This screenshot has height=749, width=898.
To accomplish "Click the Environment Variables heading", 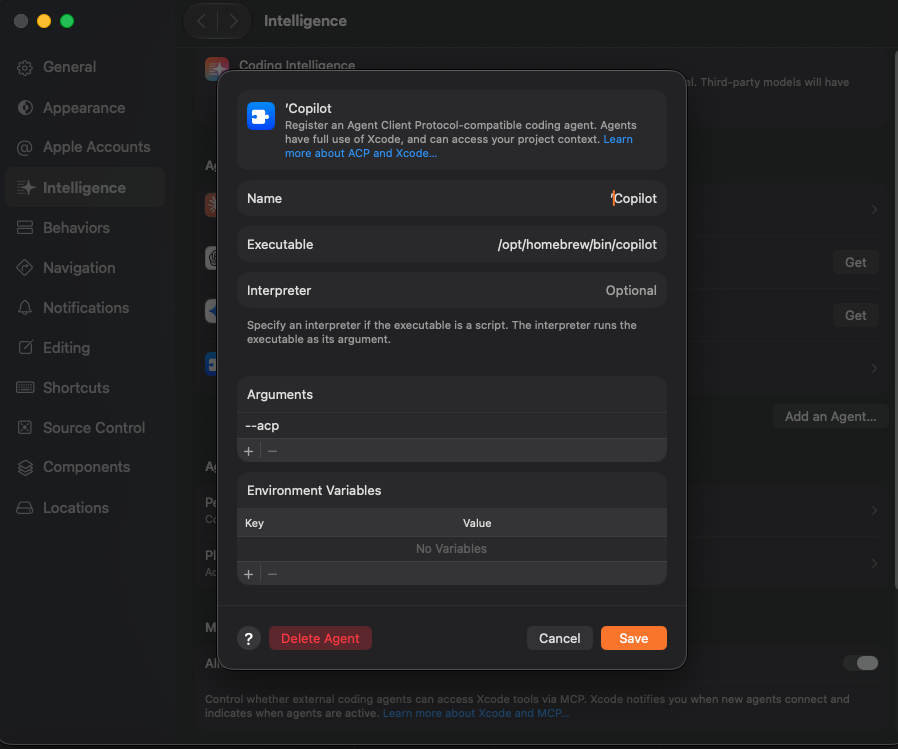I will 314,491.
